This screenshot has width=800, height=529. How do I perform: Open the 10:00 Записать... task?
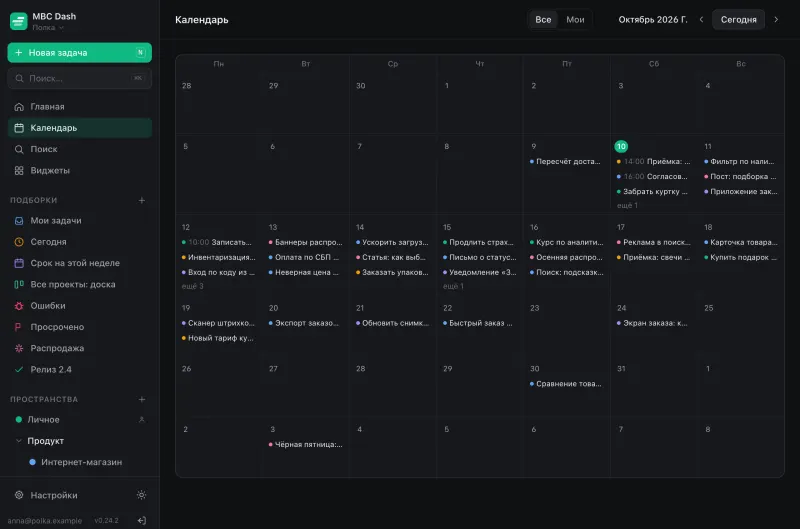[x=218, y=242]
